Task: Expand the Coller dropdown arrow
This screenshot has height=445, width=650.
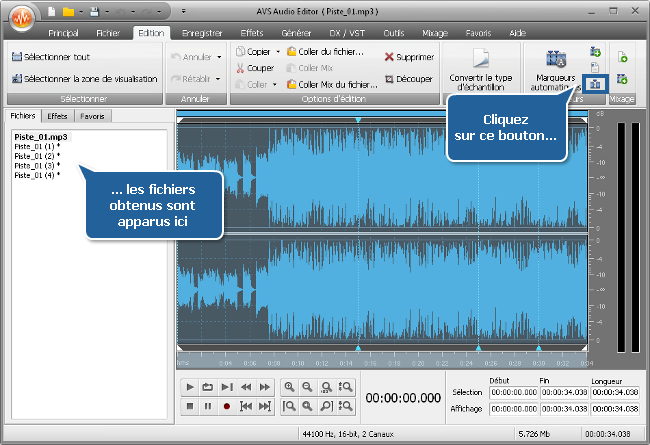Action: pyautogui.click(x=274, y=85)
